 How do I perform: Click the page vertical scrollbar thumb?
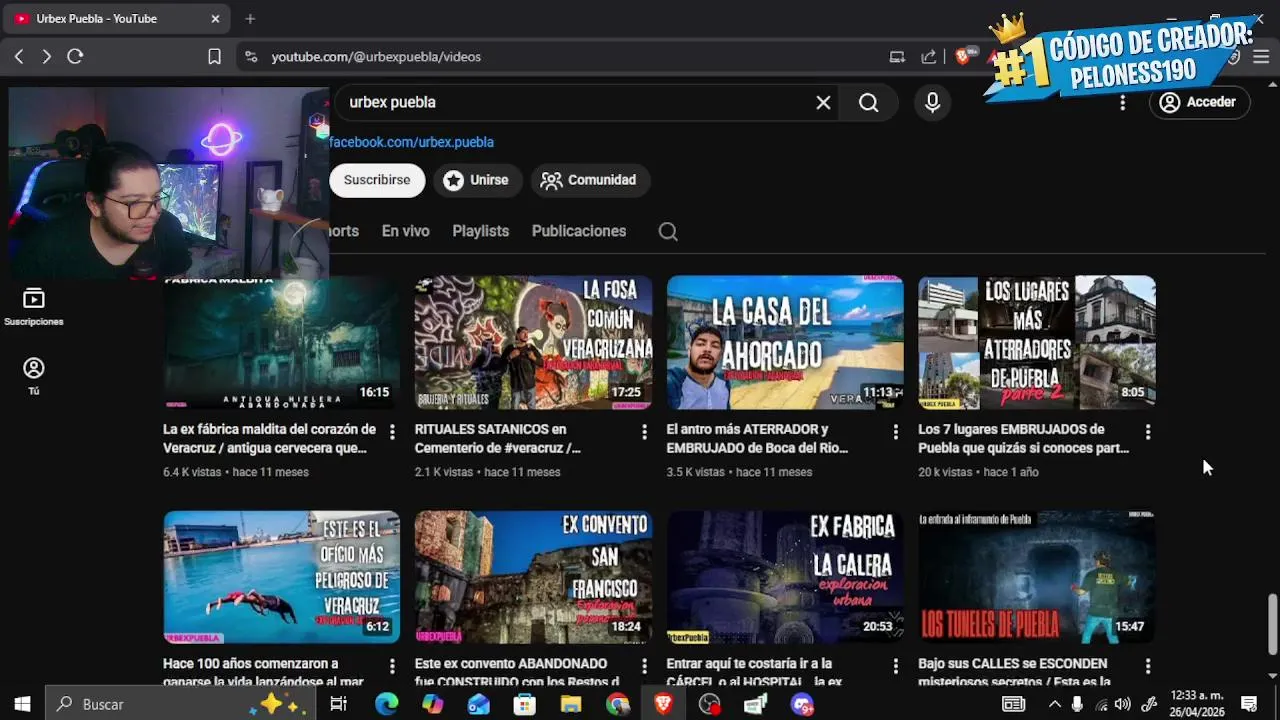pyautogui.click(x=1272, y=624)
